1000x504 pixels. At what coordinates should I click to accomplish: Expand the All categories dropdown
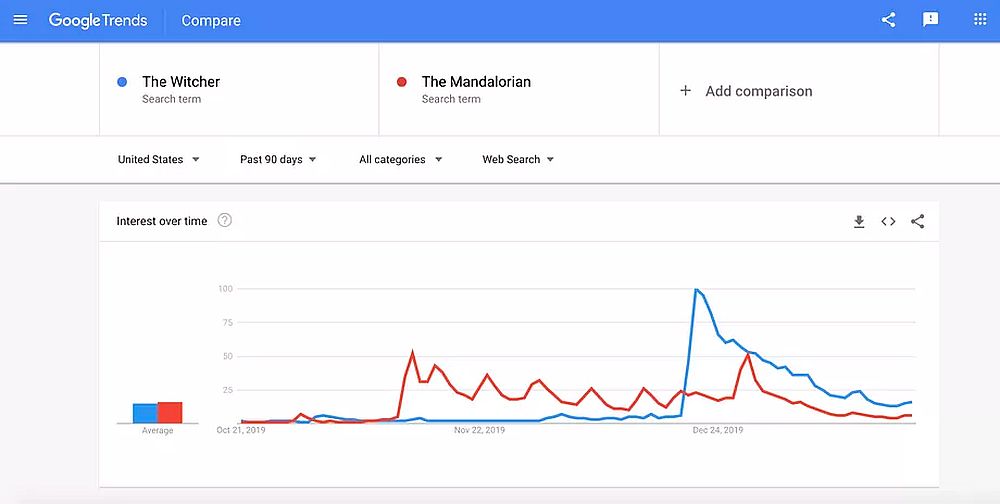(400, 159)
